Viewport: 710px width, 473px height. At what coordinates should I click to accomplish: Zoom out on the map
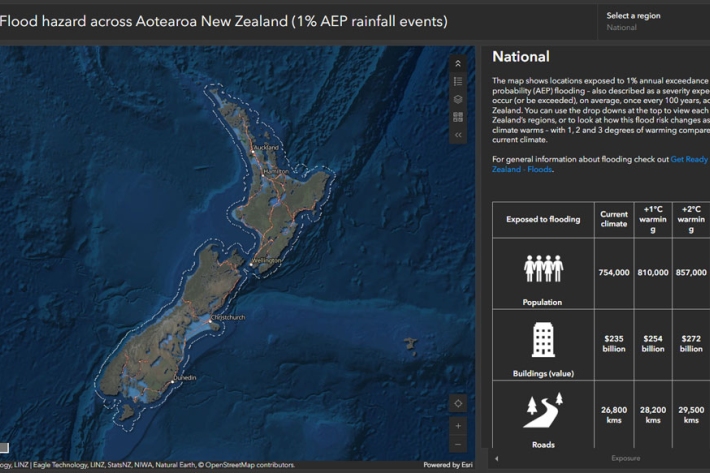[458, 444]
